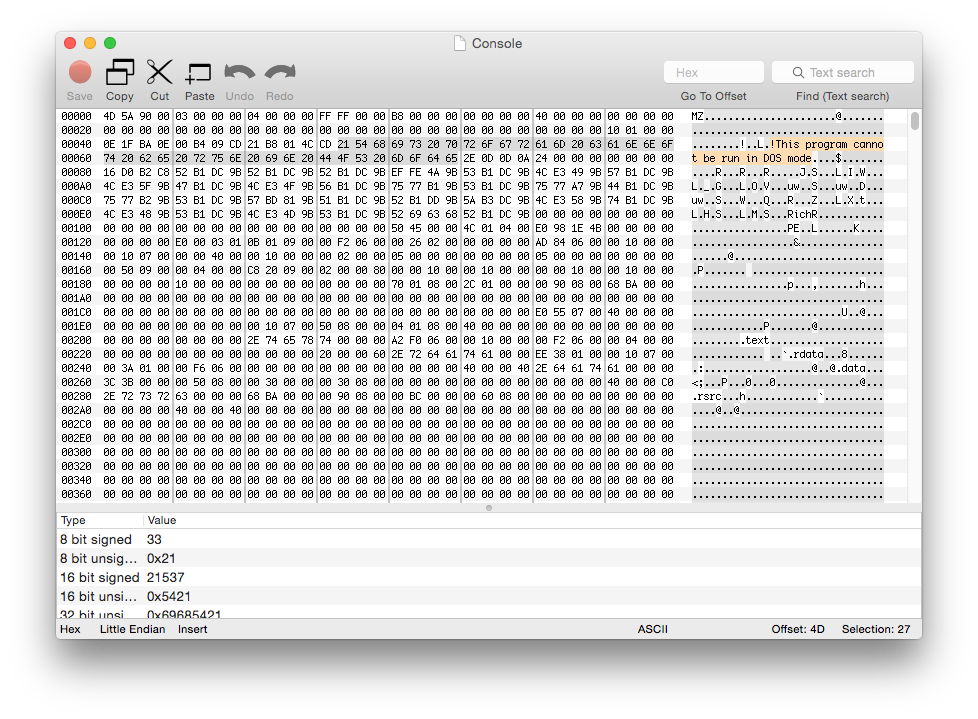Click the Undo arrow icon

click(x=239, y=72)
